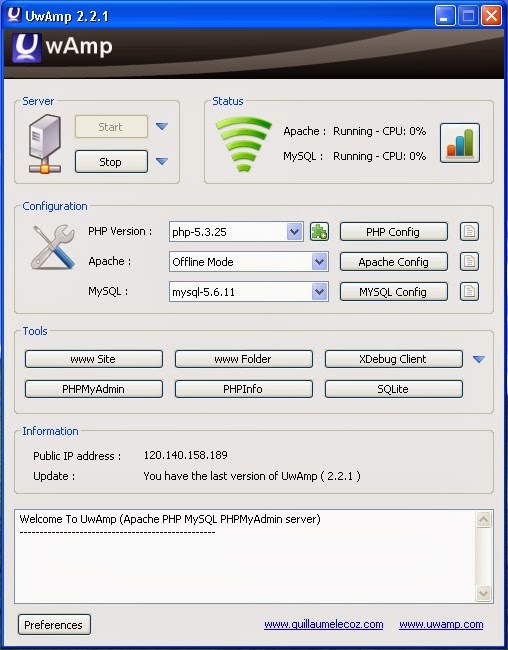Open Apache Config
The height and width of the screenshot is (650, 508).
coord(394,262)
